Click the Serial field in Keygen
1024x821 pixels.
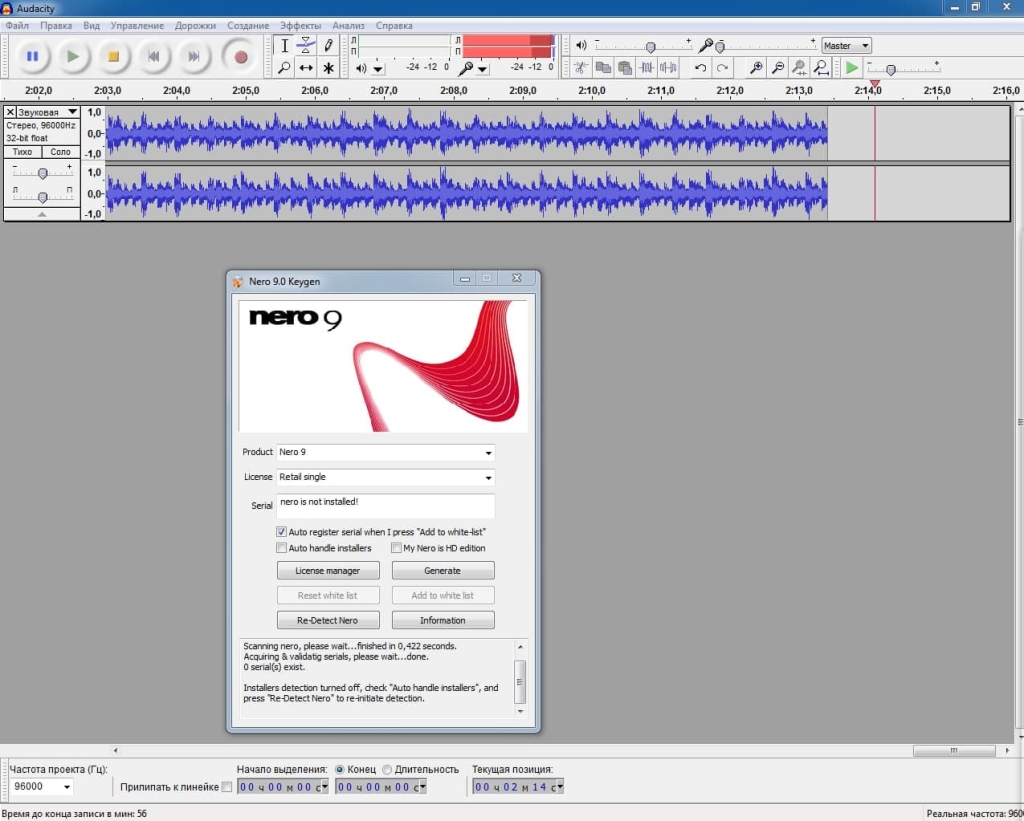[385, 506]
